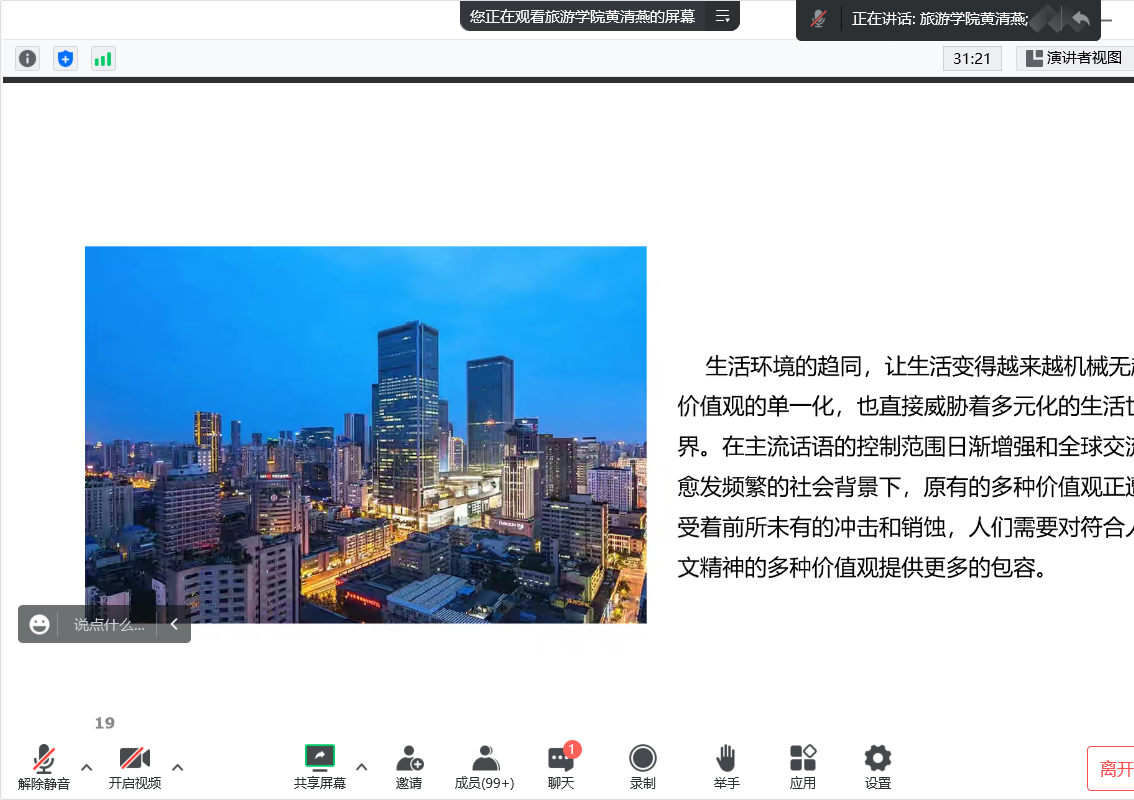
Task: Click the red 离开 leave button
Action: pos(1114,768)
